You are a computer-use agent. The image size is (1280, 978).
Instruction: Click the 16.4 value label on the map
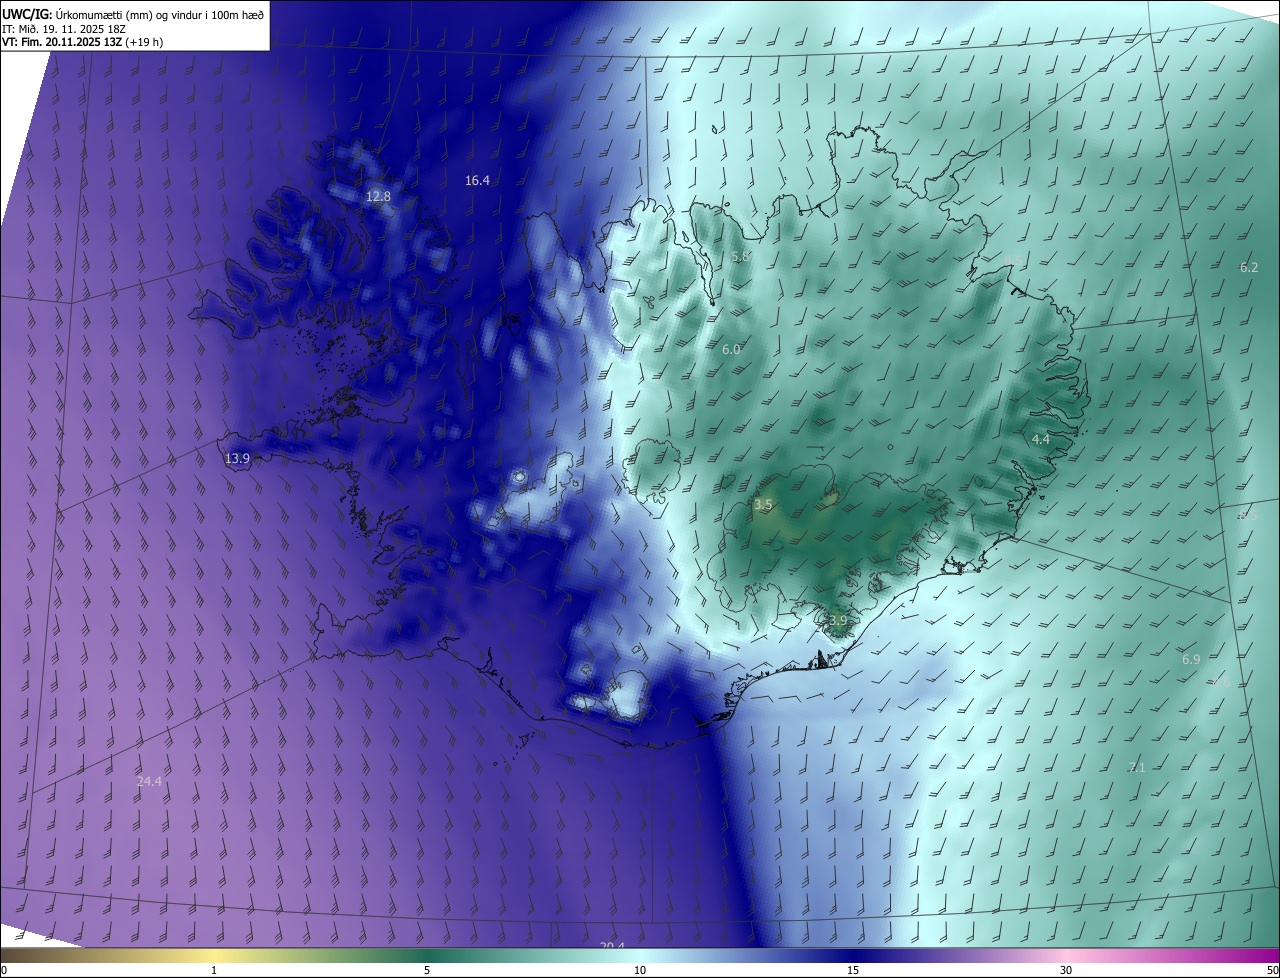477,180
